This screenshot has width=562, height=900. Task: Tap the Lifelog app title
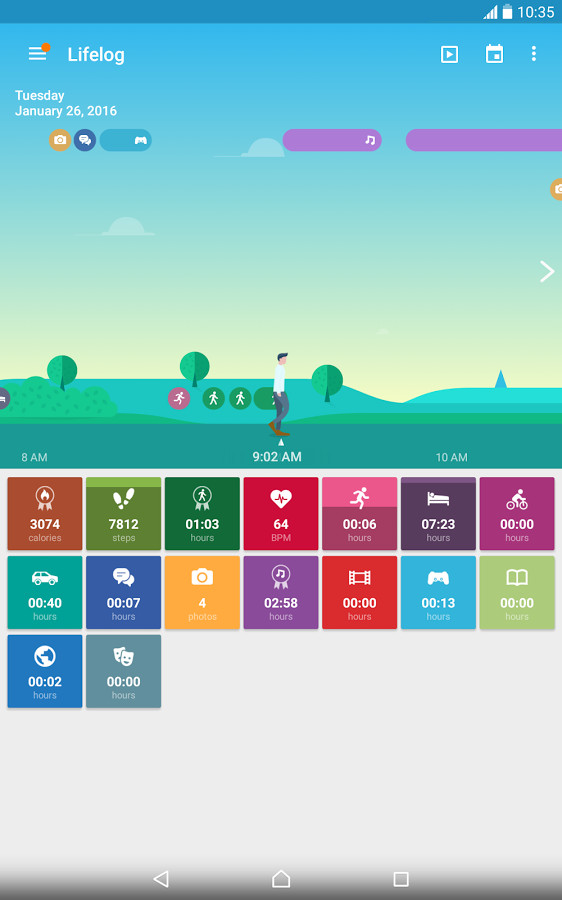click(x=96, y=55)
